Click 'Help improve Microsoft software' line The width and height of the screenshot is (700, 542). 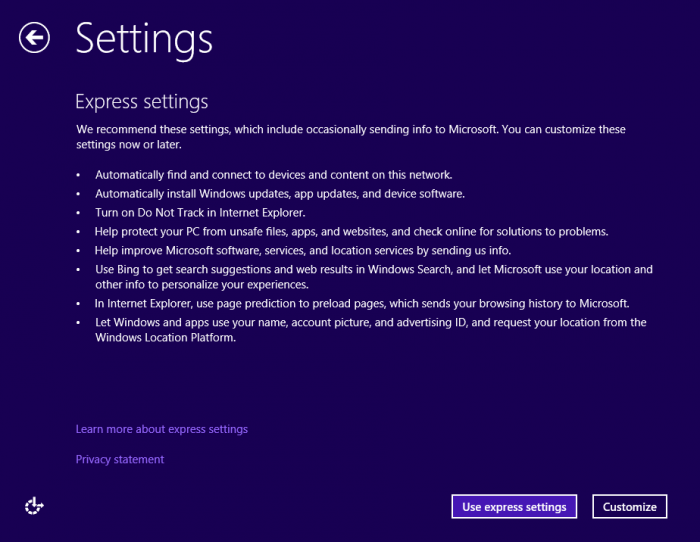pyautogui.click(x=303, y=250)
